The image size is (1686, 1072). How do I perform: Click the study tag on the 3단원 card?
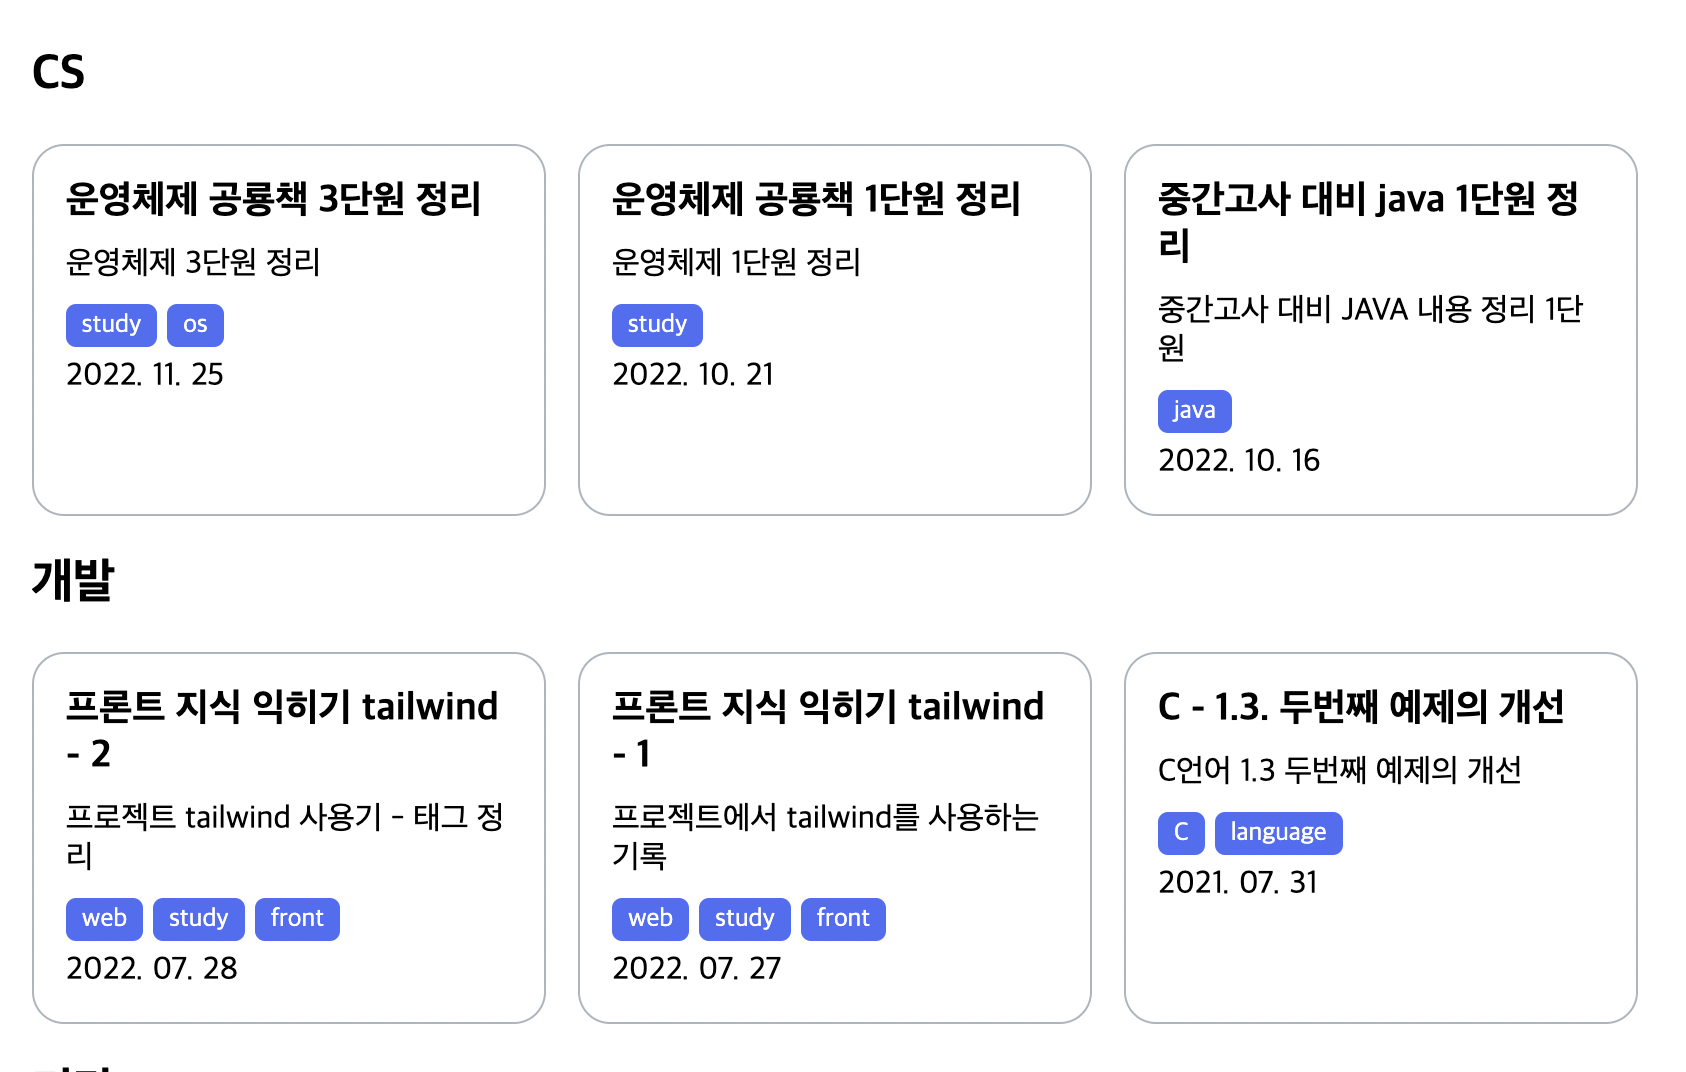[111, 325]
